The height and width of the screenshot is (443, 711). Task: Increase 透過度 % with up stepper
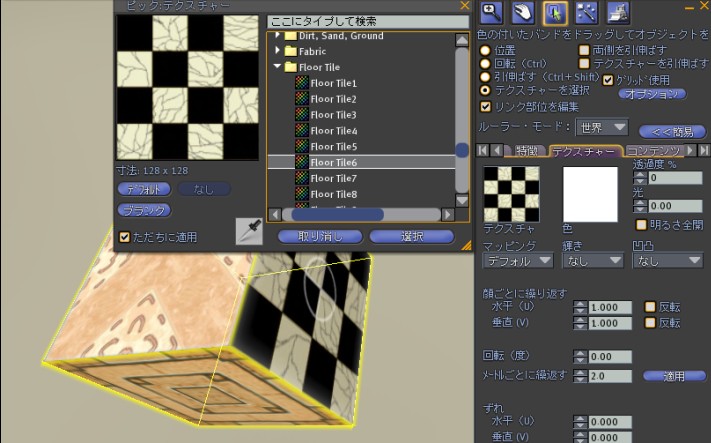pyautogui.click(x=640, y=175)
